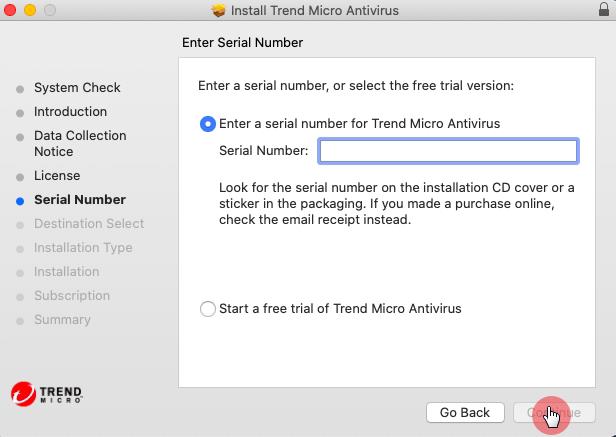This screenshot has height=437, width=616.
Task: Select Enter a serial number radio button
Action: (x=208, y=124)
